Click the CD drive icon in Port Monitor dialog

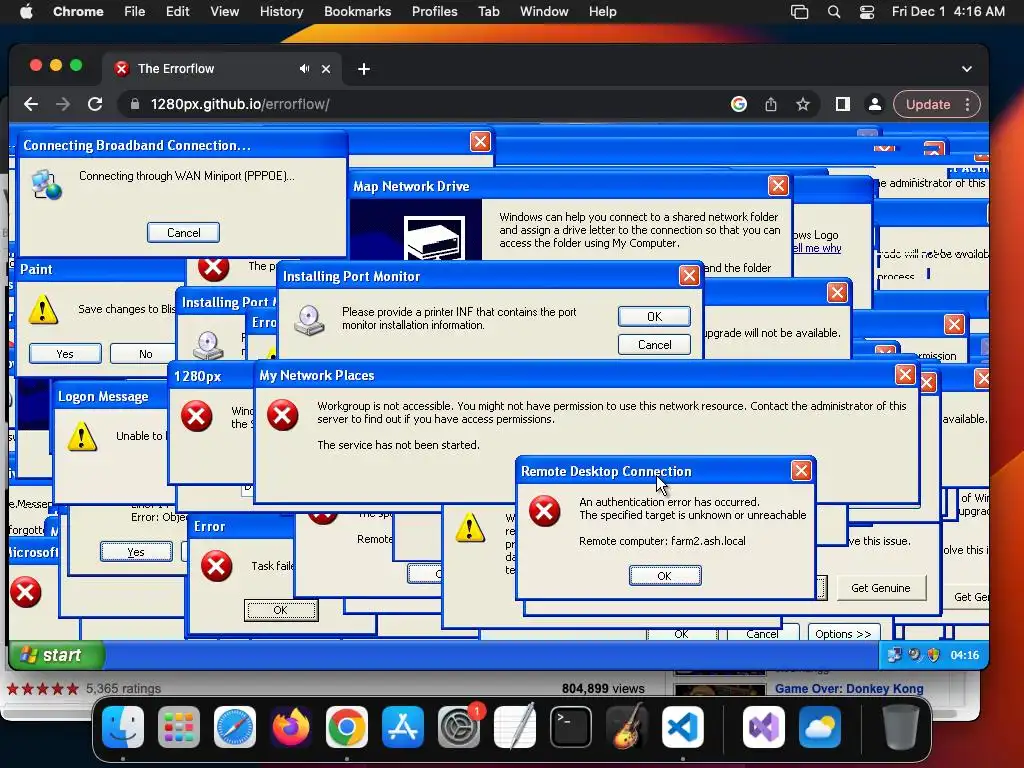click(x=309, y=321)
